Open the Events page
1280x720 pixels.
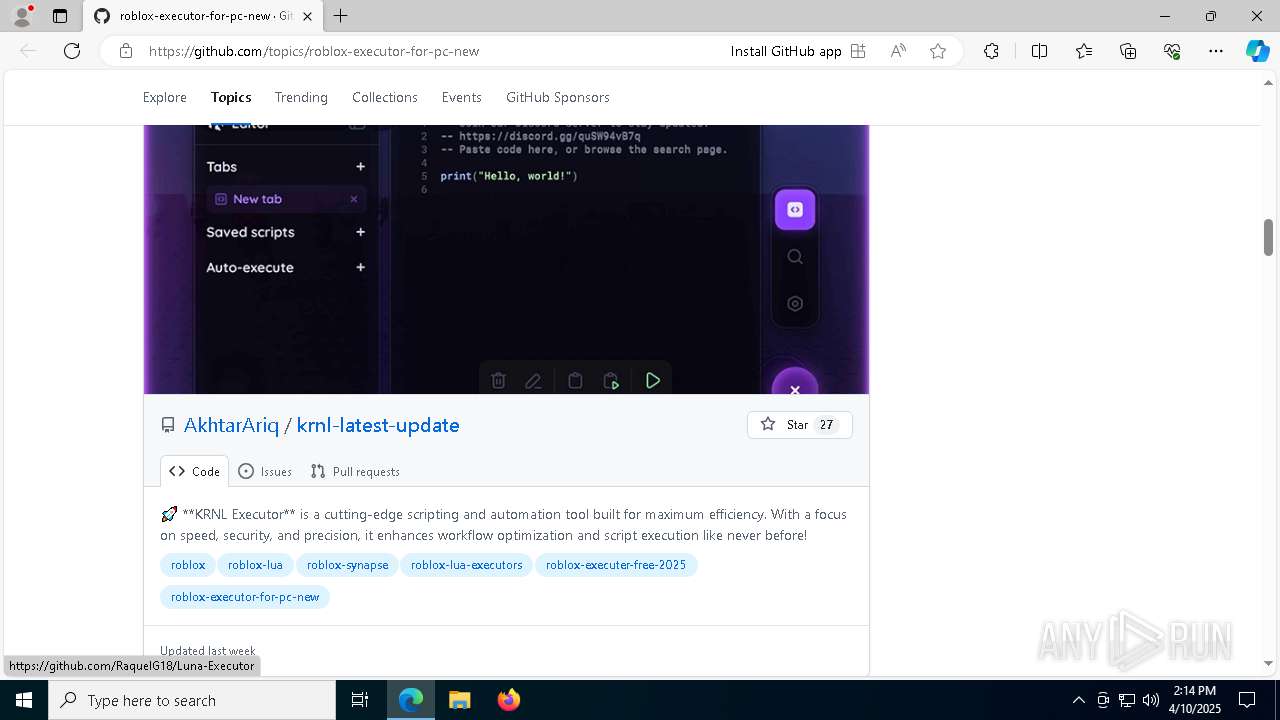click(x=462, y=97)
